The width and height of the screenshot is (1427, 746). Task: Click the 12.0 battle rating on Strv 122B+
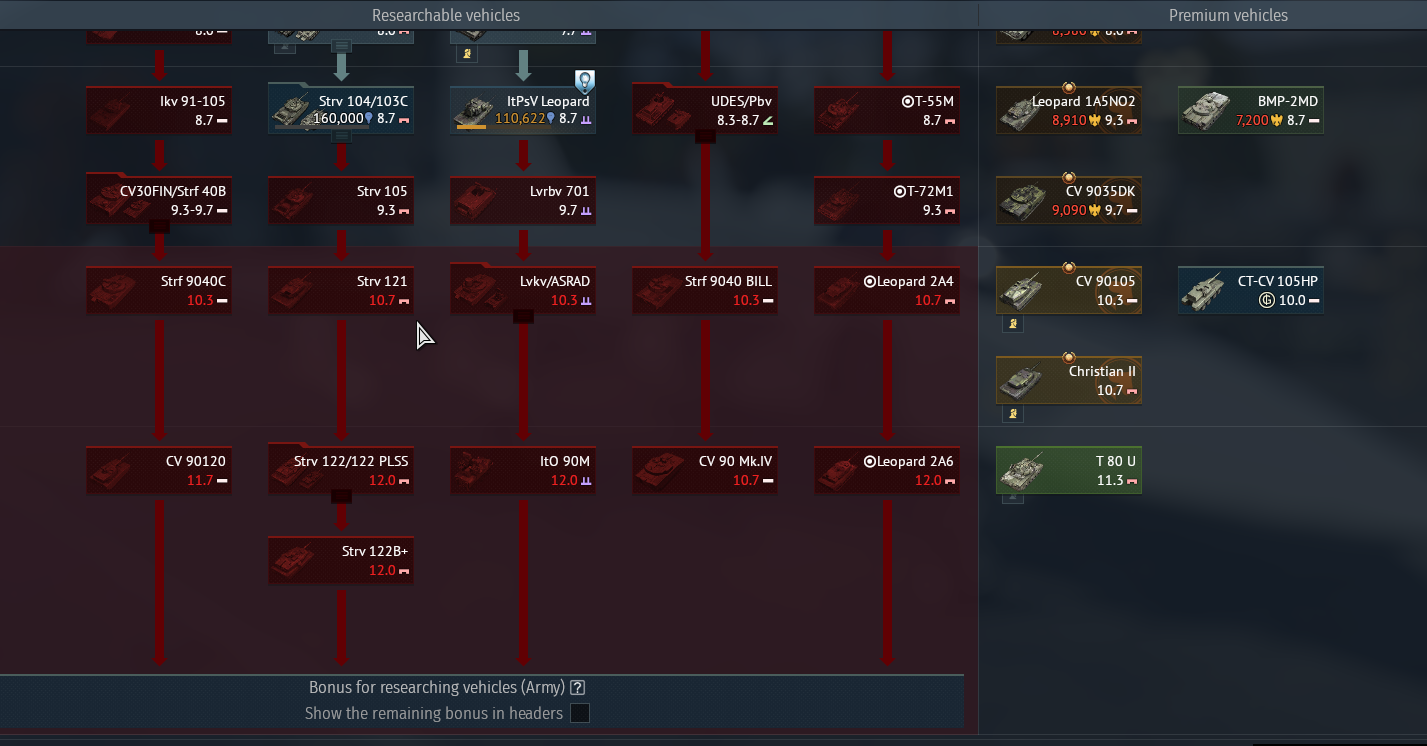[x=382, y=570]
